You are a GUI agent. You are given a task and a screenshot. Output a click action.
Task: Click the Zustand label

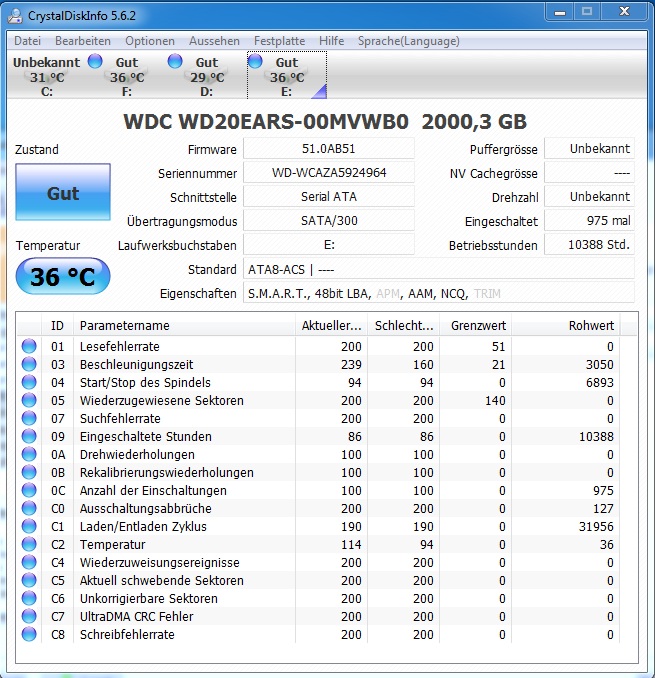coord(37,150)
